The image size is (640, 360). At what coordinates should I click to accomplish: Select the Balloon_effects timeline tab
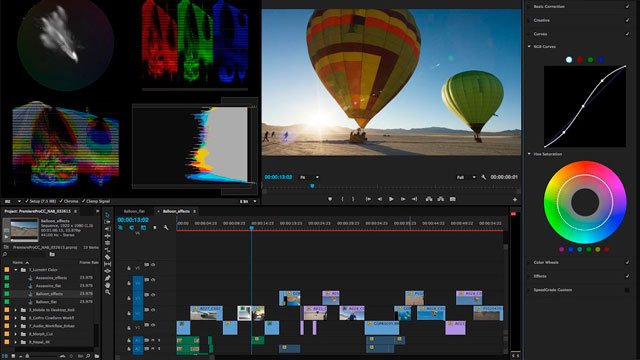[176, 211]
